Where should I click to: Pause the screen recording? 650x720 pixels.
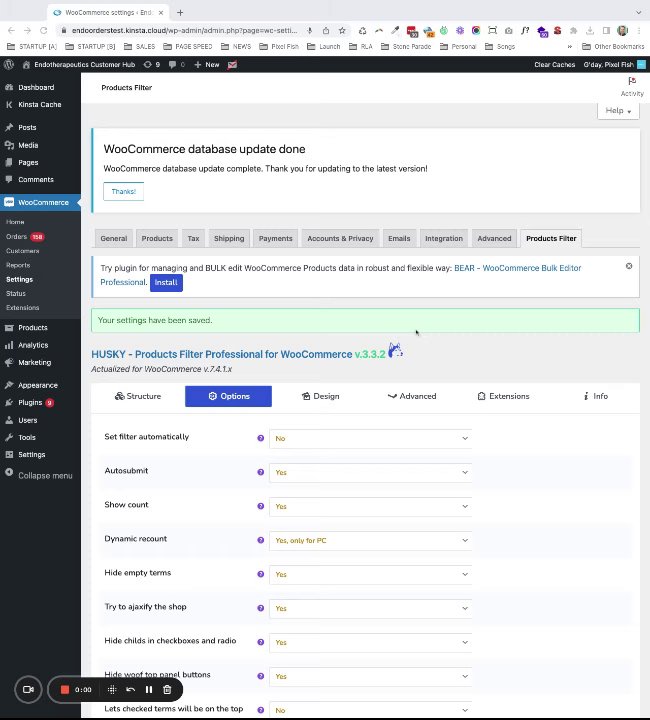(149, 689)
